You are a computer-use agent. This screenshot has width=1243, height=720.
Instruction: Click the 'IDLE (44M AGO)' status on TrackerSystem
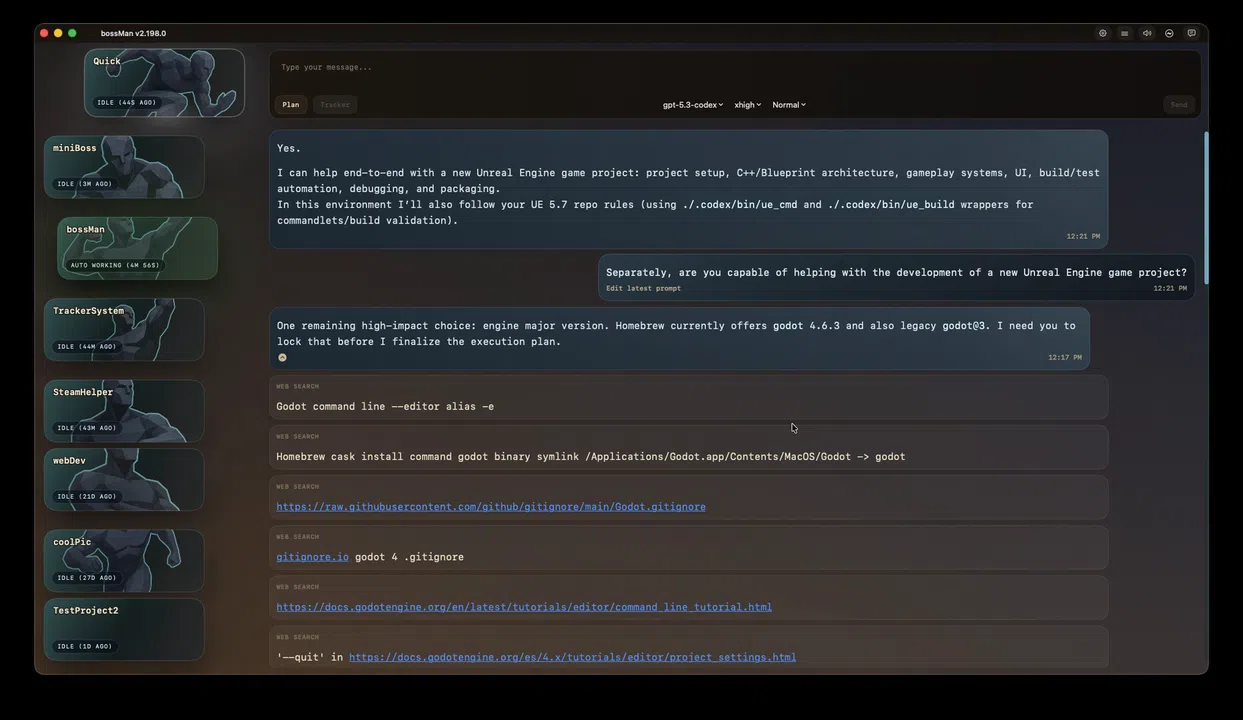86,347
